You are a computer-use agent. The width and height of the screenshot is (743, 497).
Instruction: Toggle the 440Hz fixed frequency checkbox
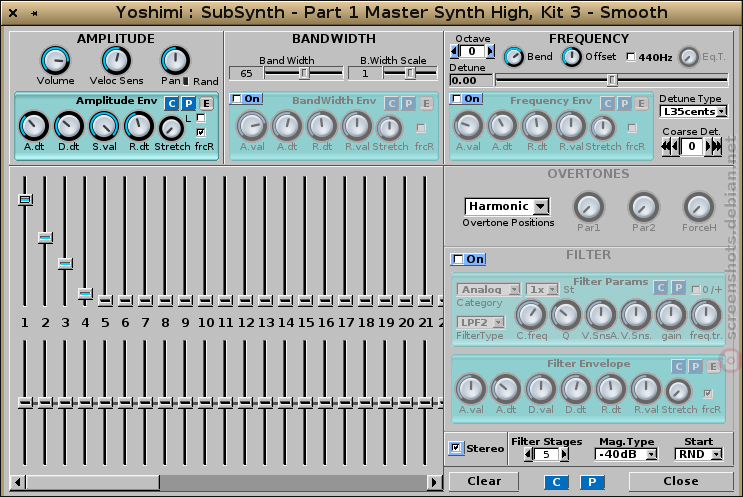(x=631, y=57)
